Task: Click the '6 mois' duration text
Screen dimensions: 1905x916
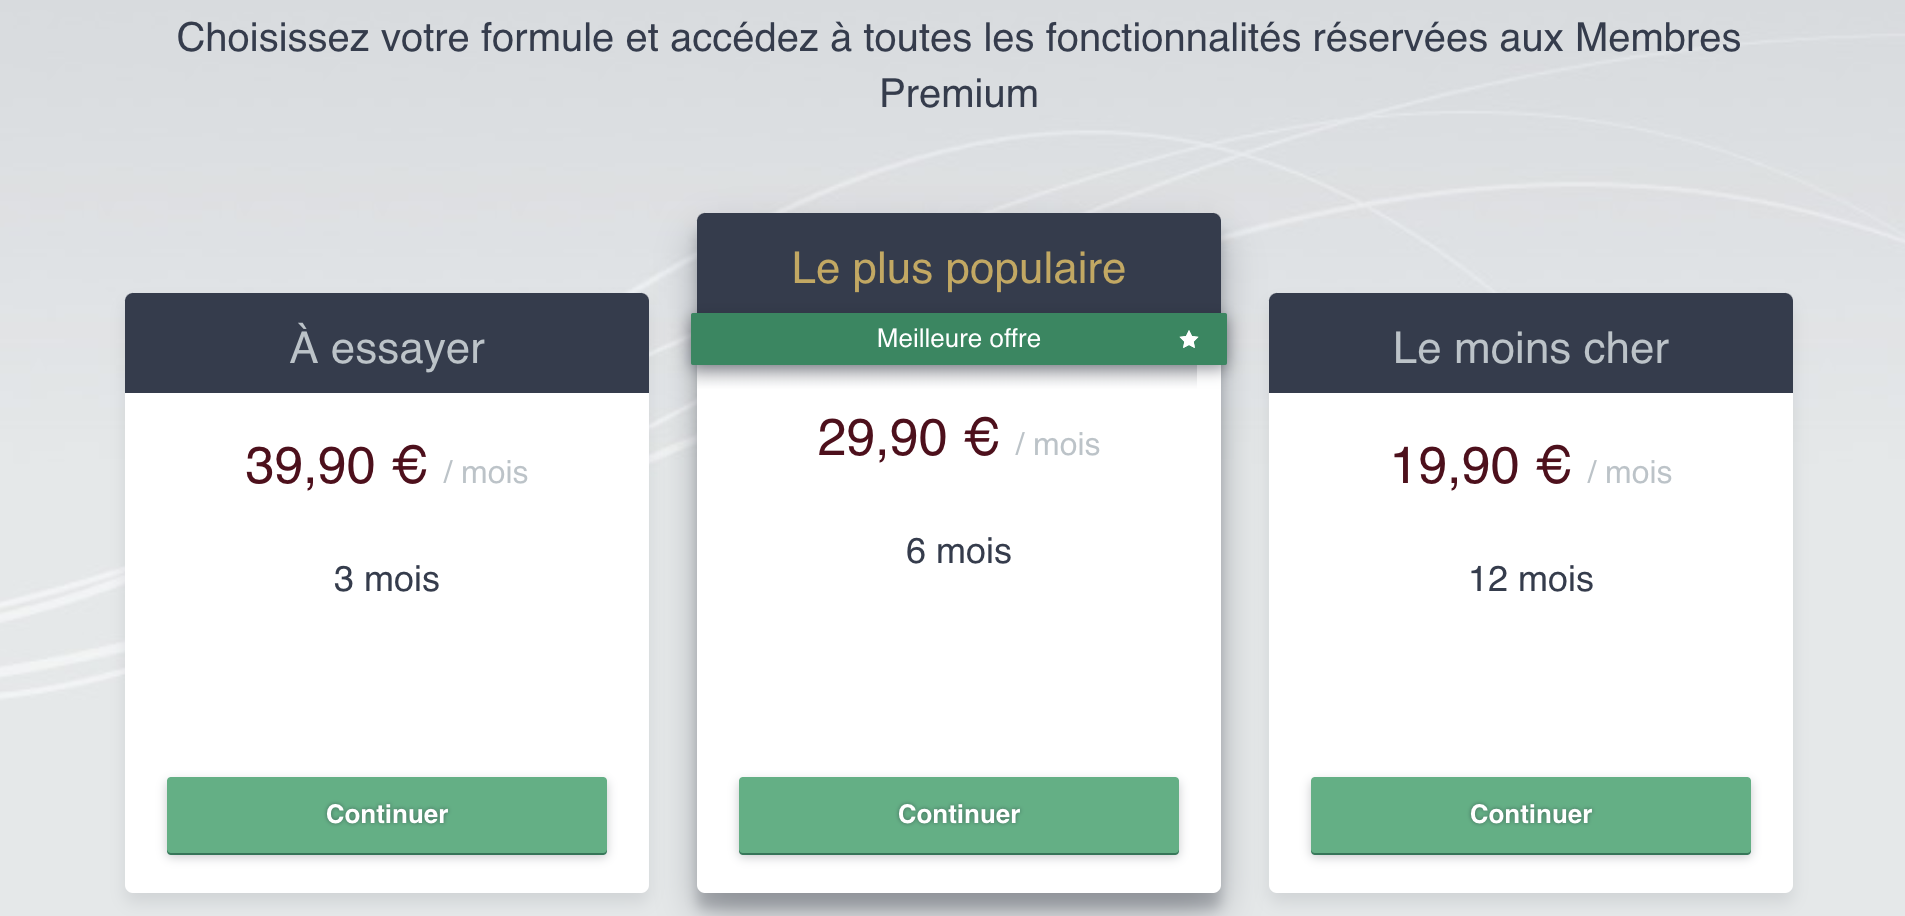Action: 958,551
